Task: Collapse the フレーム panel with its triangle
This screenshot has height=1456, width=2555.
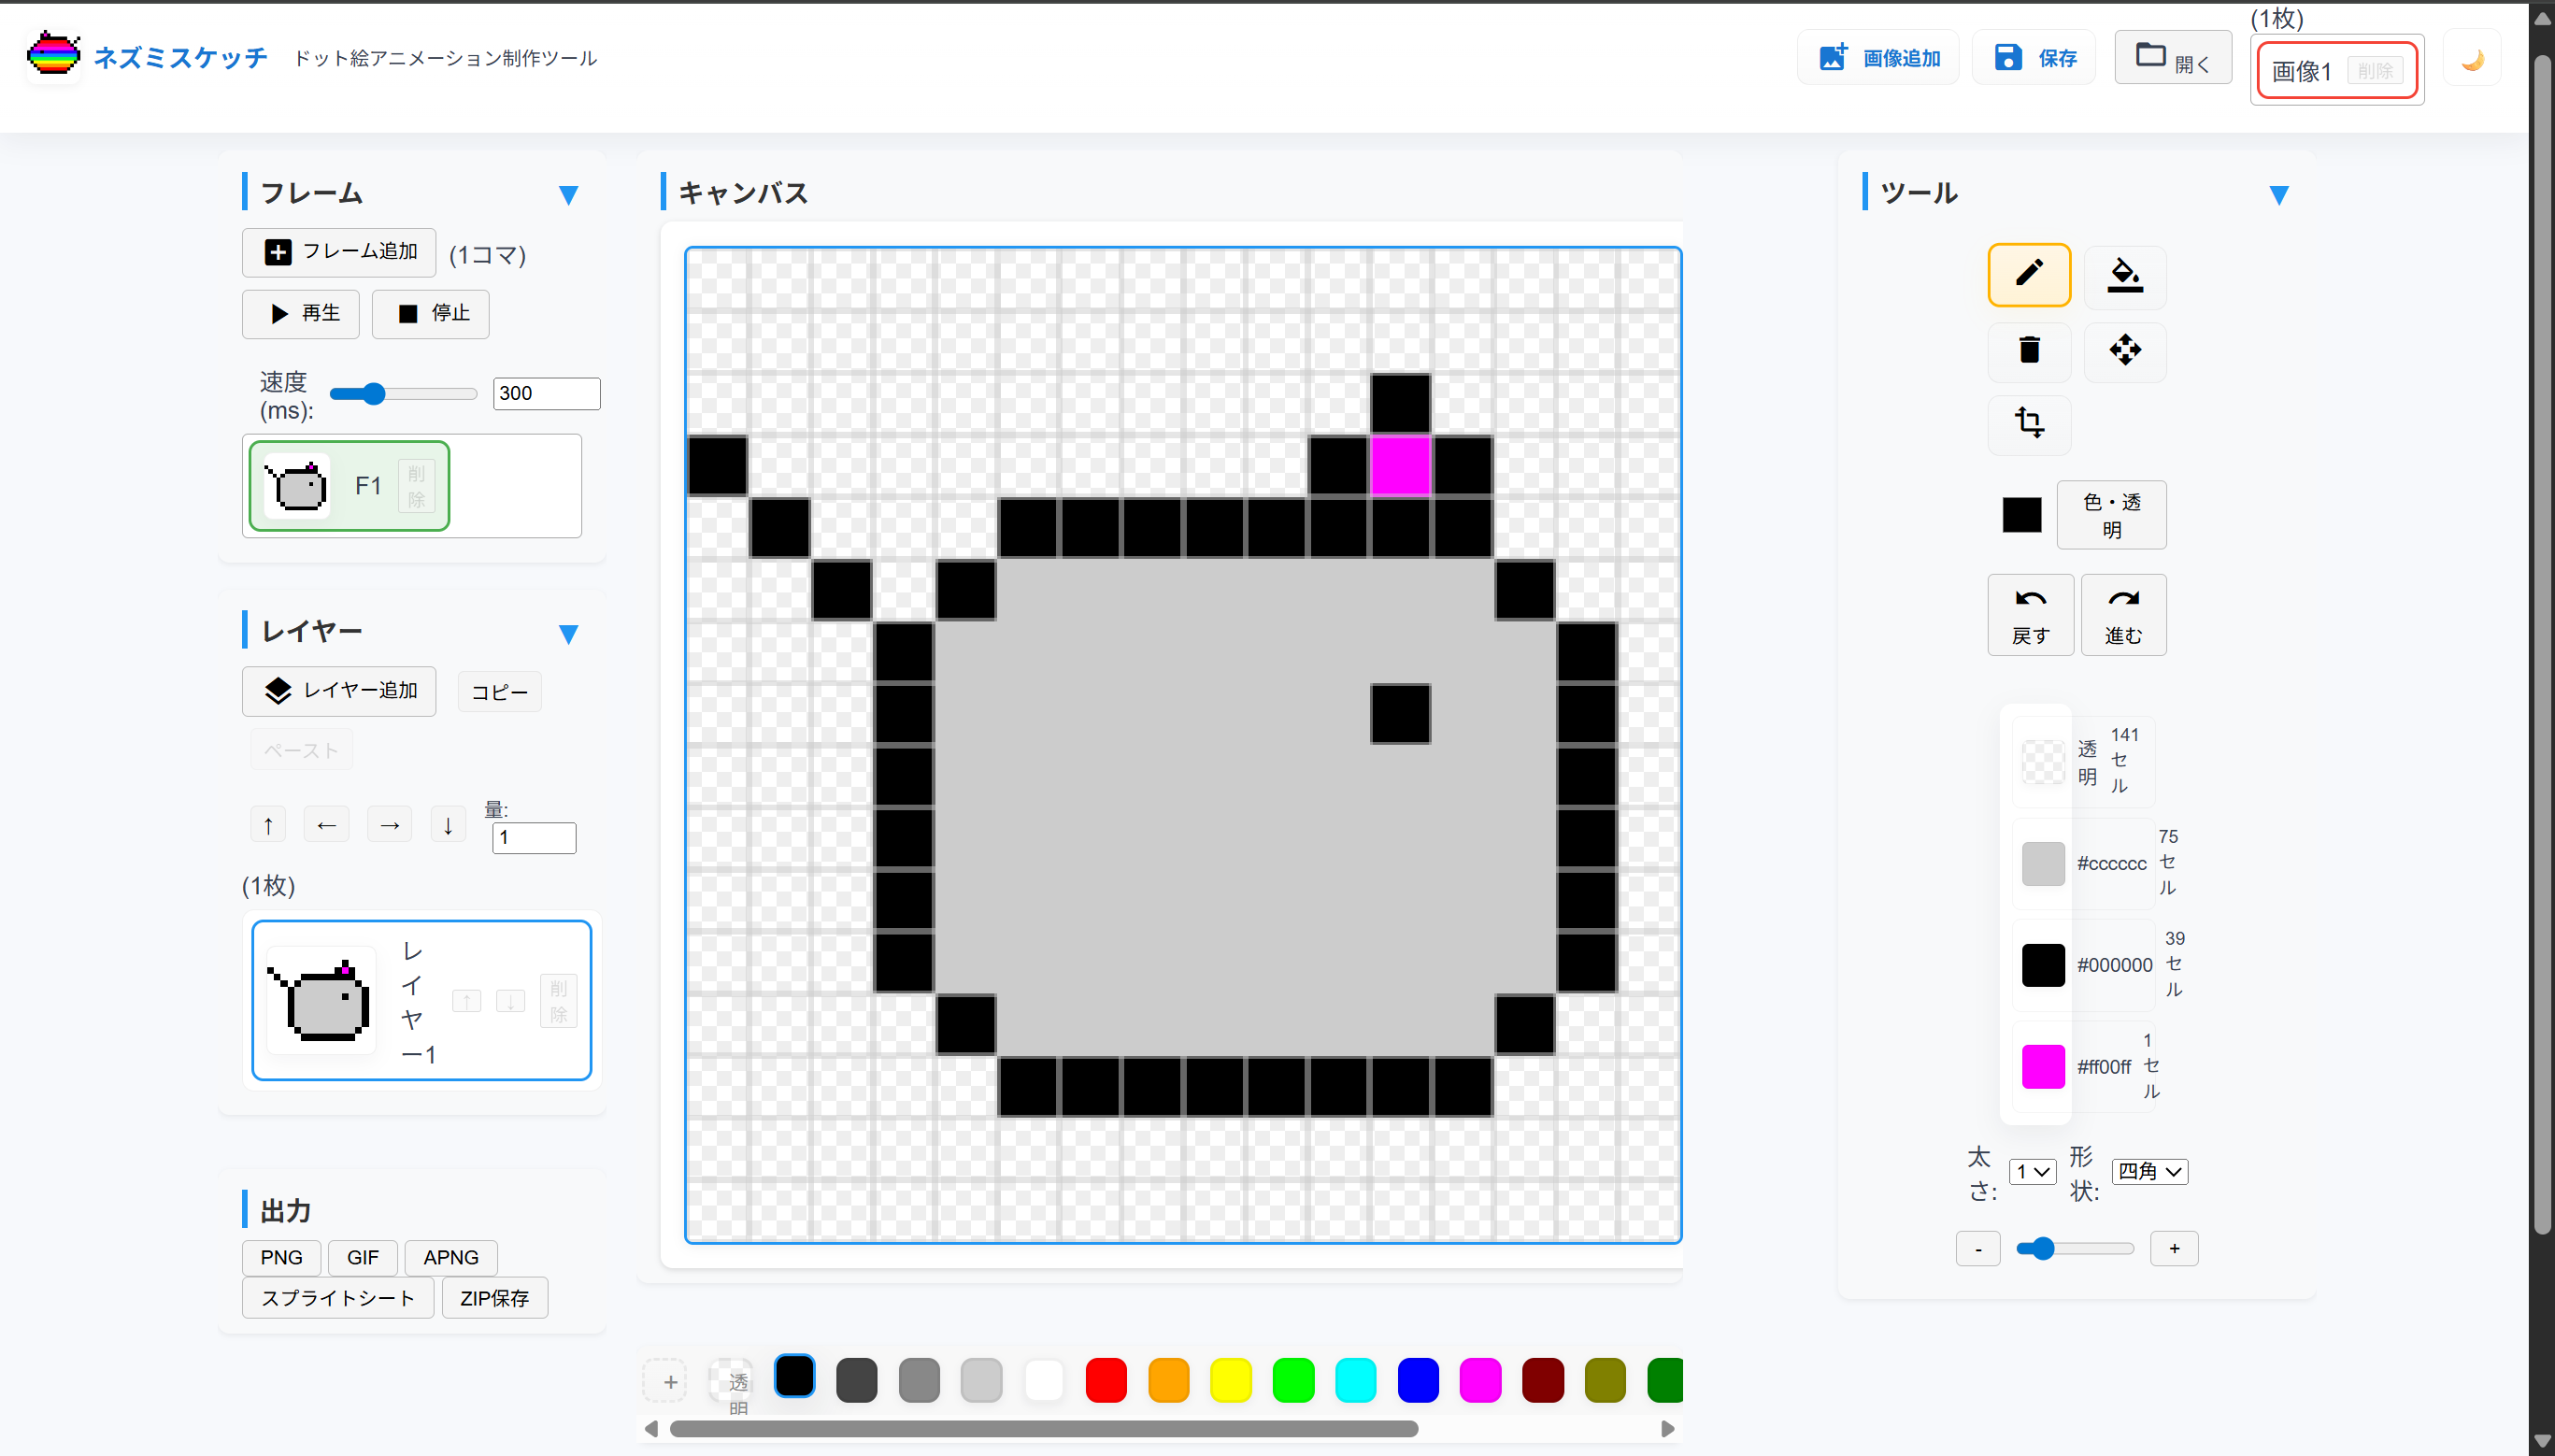Action: coord(568,195)
